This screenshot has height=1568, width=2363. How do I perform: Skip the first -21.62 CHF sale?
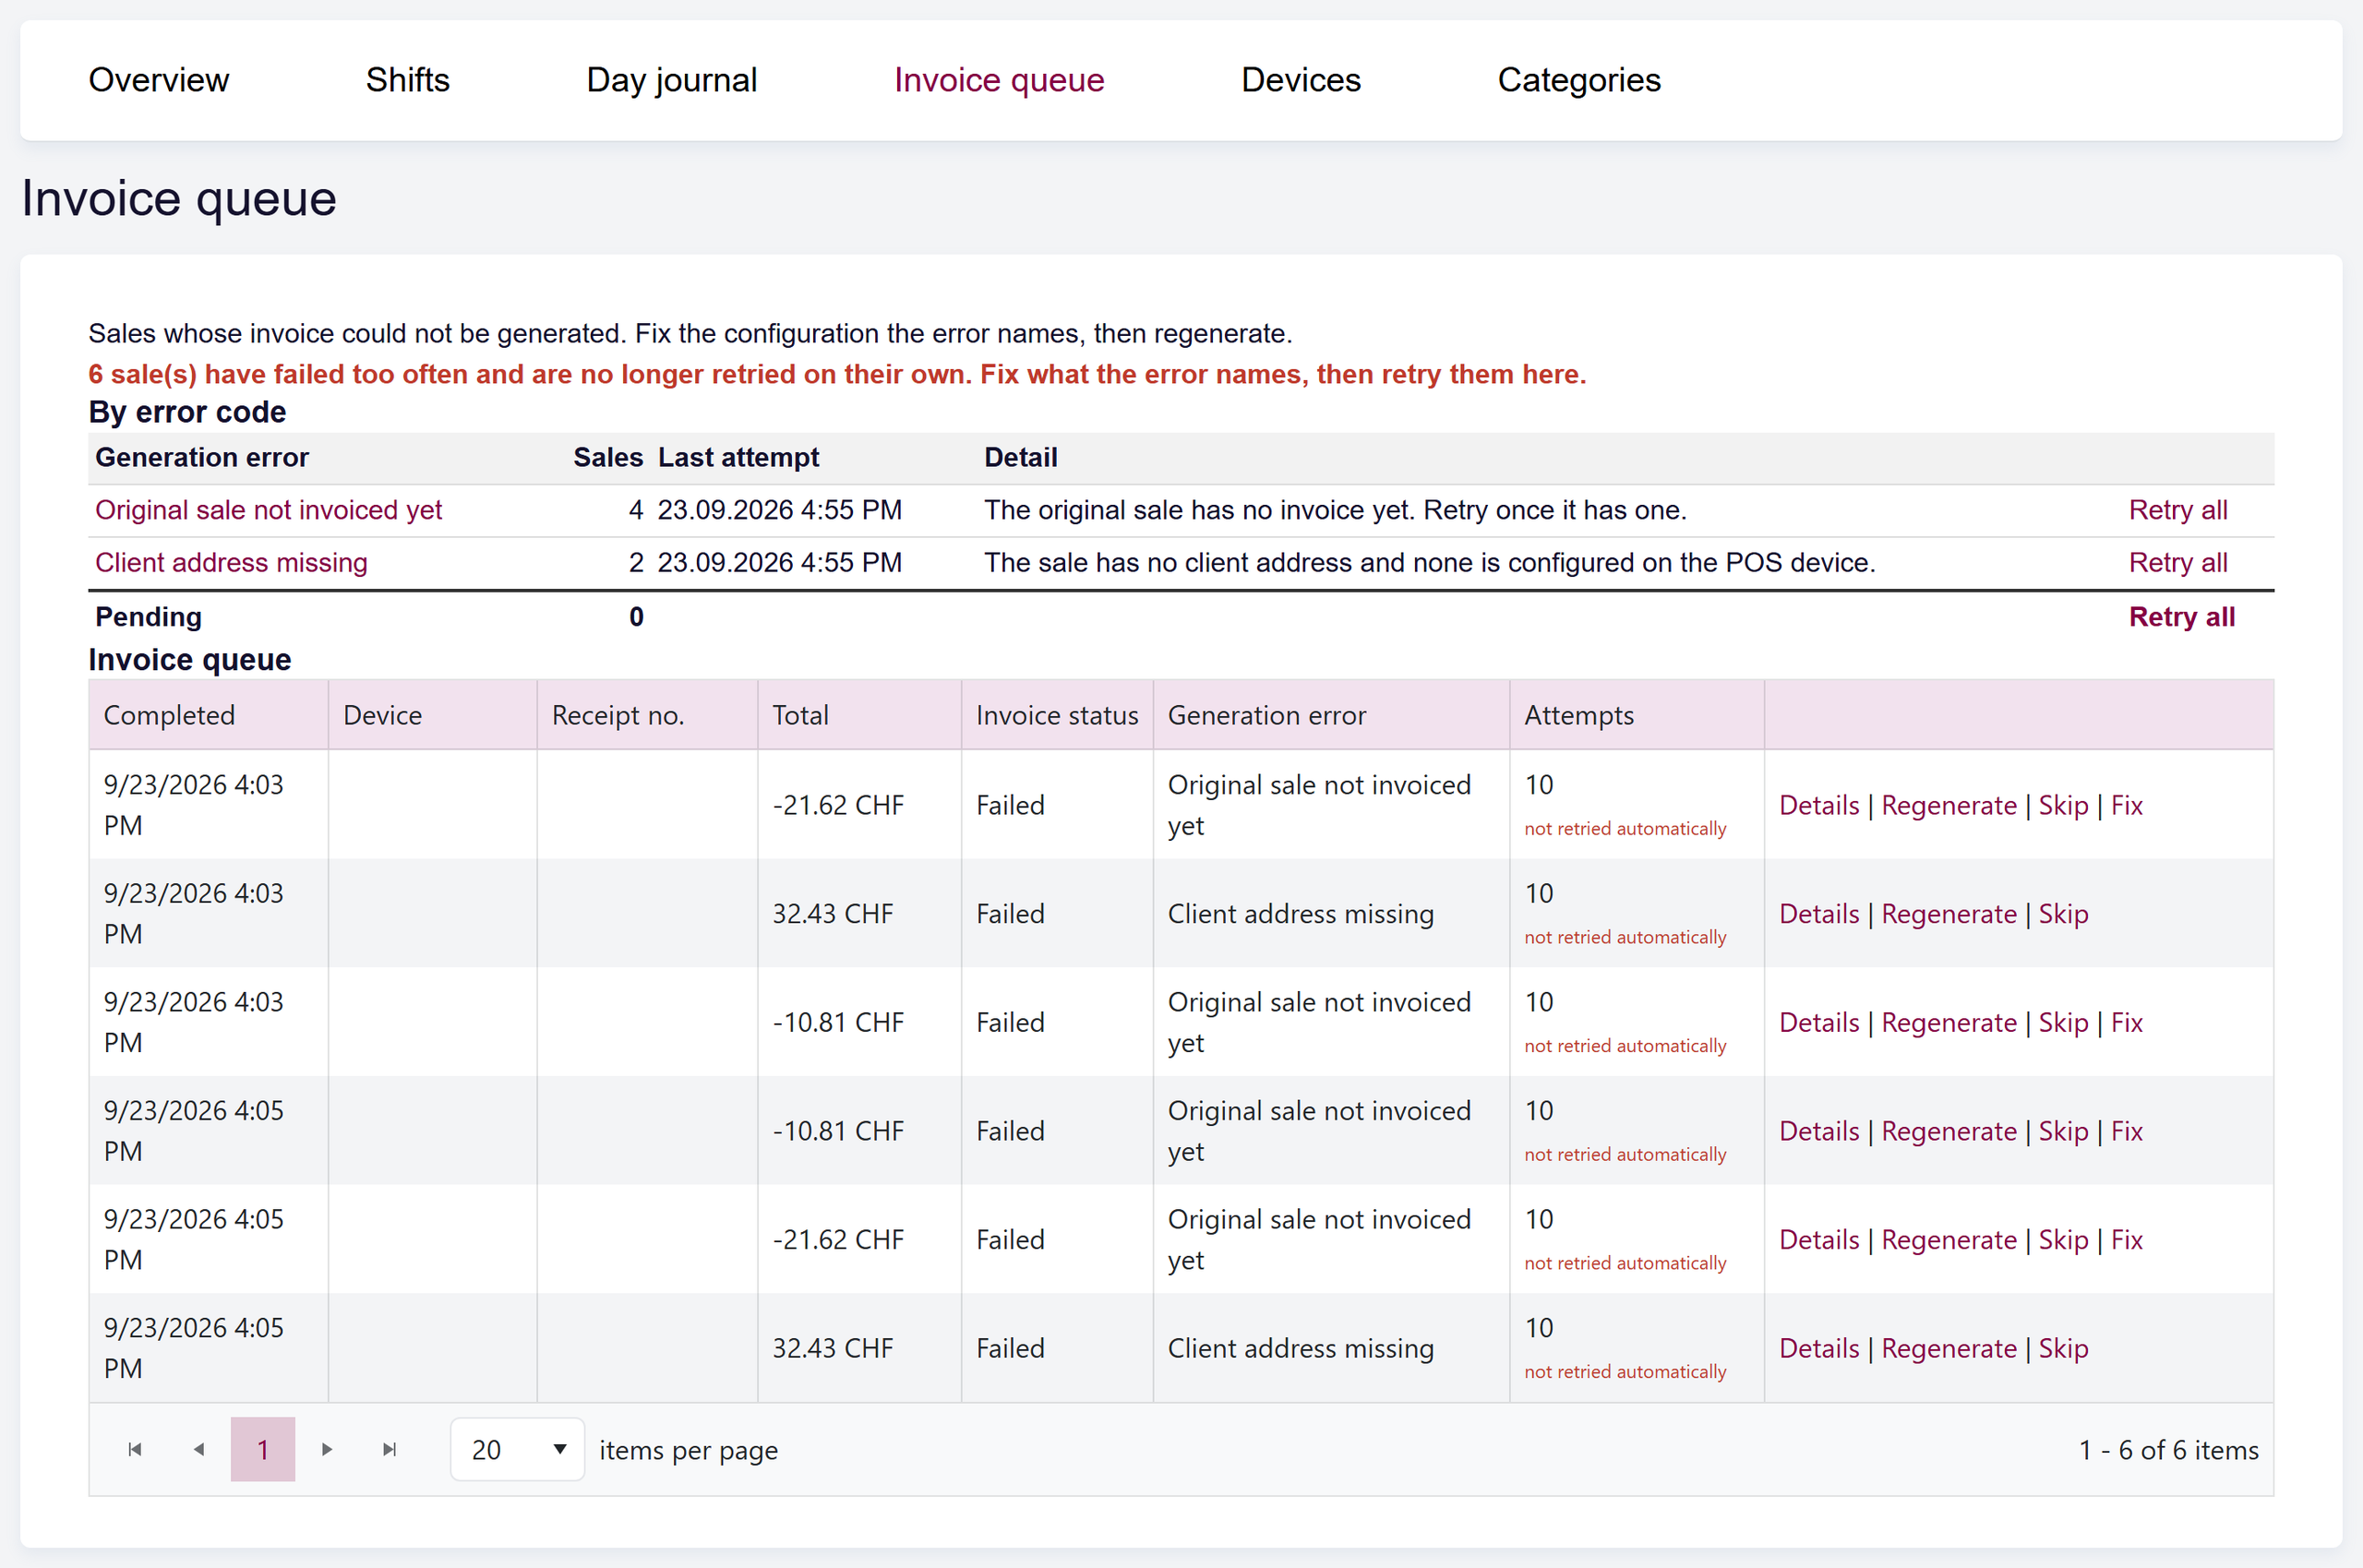click(x=2063, y=805)
